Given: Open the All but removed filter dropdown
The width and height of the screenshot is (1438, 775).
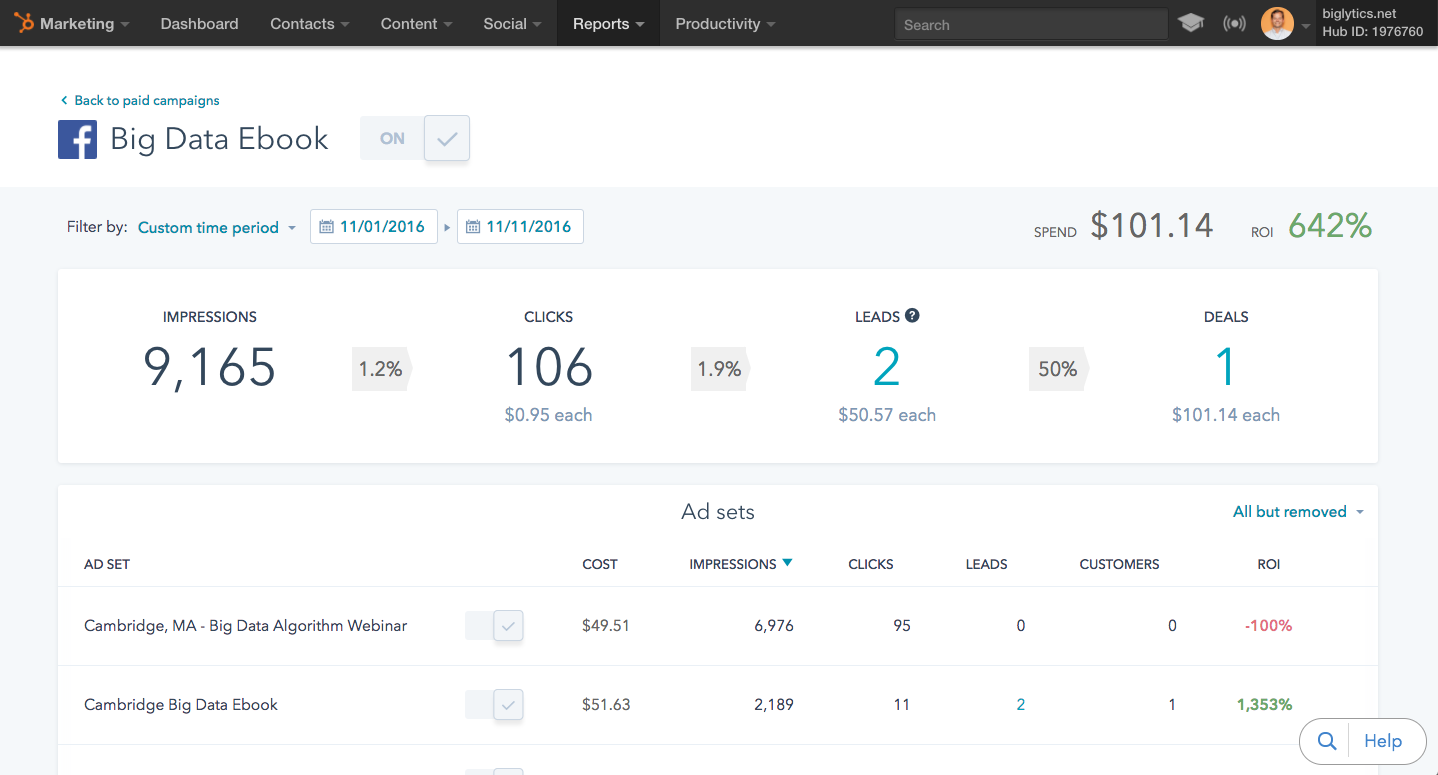Looking at the screenshot, I should pos(1297,511).
